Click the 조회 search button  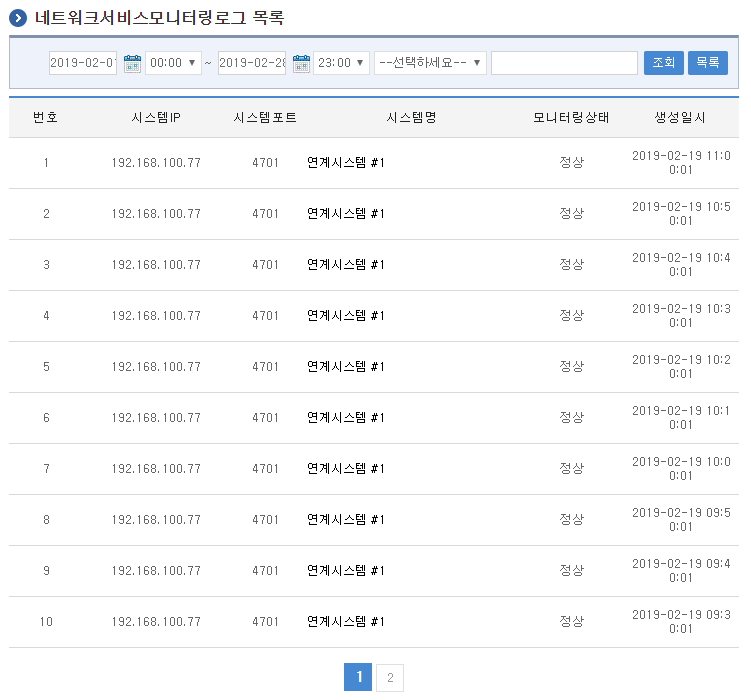point(663,63)
